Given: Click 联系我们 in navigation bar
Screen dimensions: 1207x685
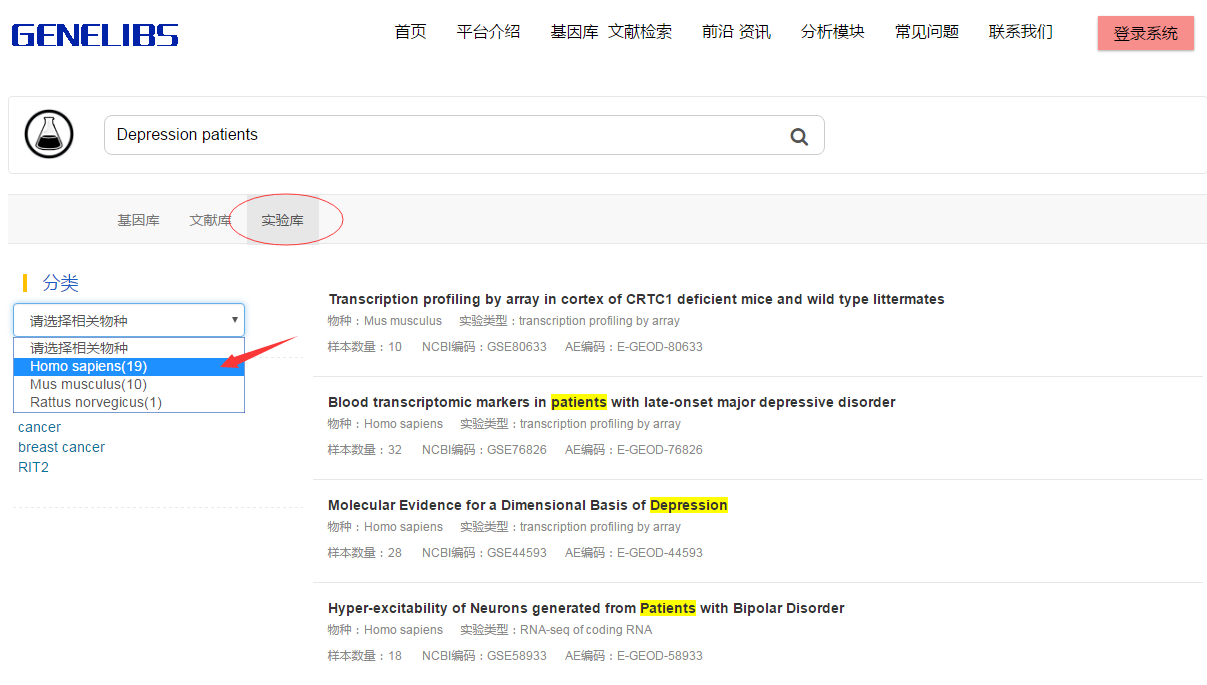Looking at the screenshot, I should click(x=1020, y=32).
